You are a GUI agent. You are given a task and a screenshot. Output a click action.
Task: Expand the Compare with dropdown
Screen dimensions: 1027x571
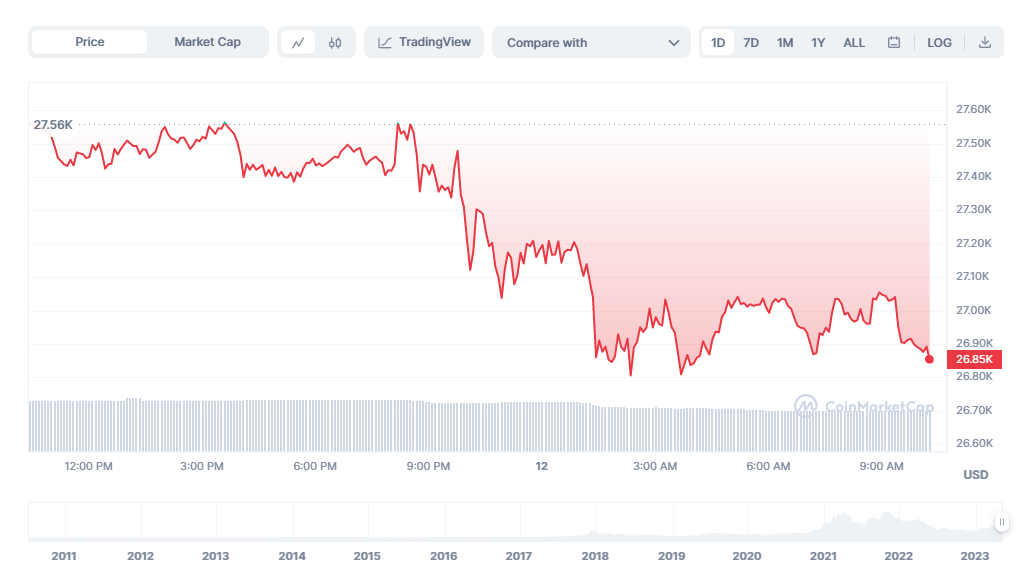(x=590, y=43)
